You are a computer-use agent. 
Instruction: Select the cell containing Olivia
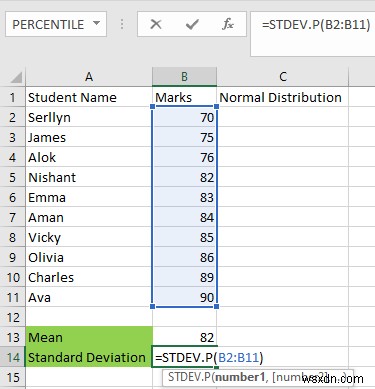click(89, 257)
